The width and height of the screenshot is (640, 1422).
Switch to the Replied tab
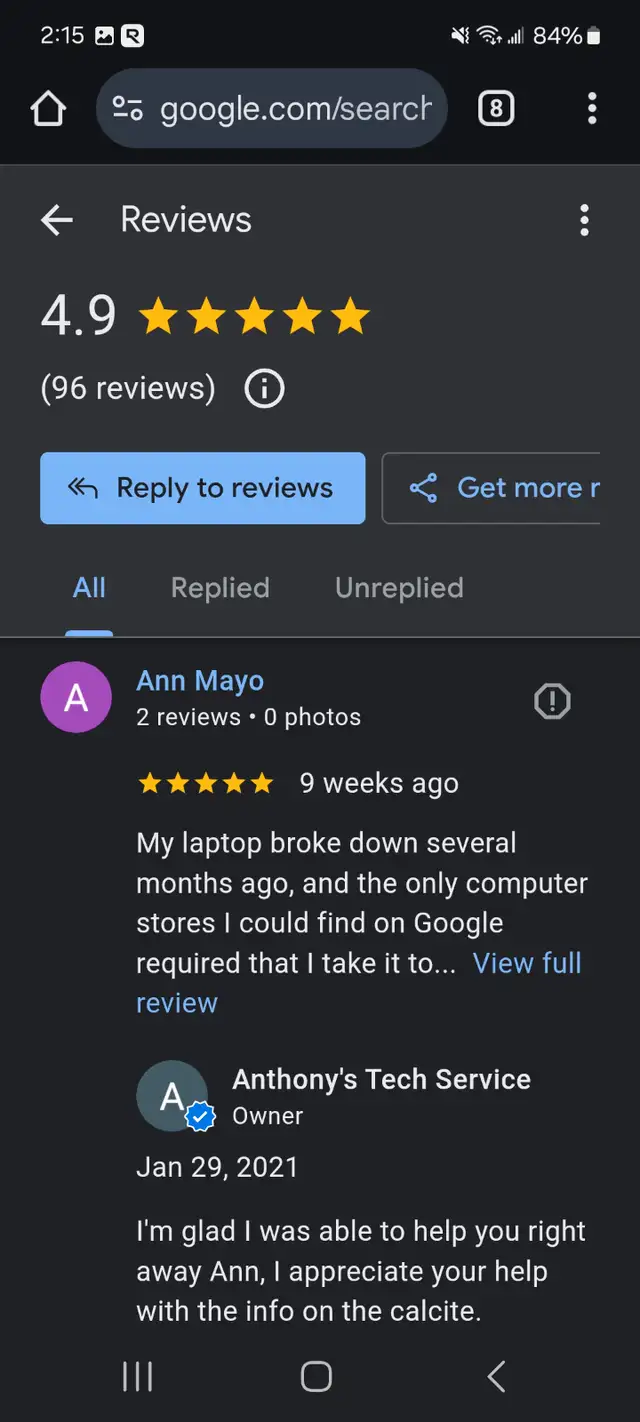point(220,588)
